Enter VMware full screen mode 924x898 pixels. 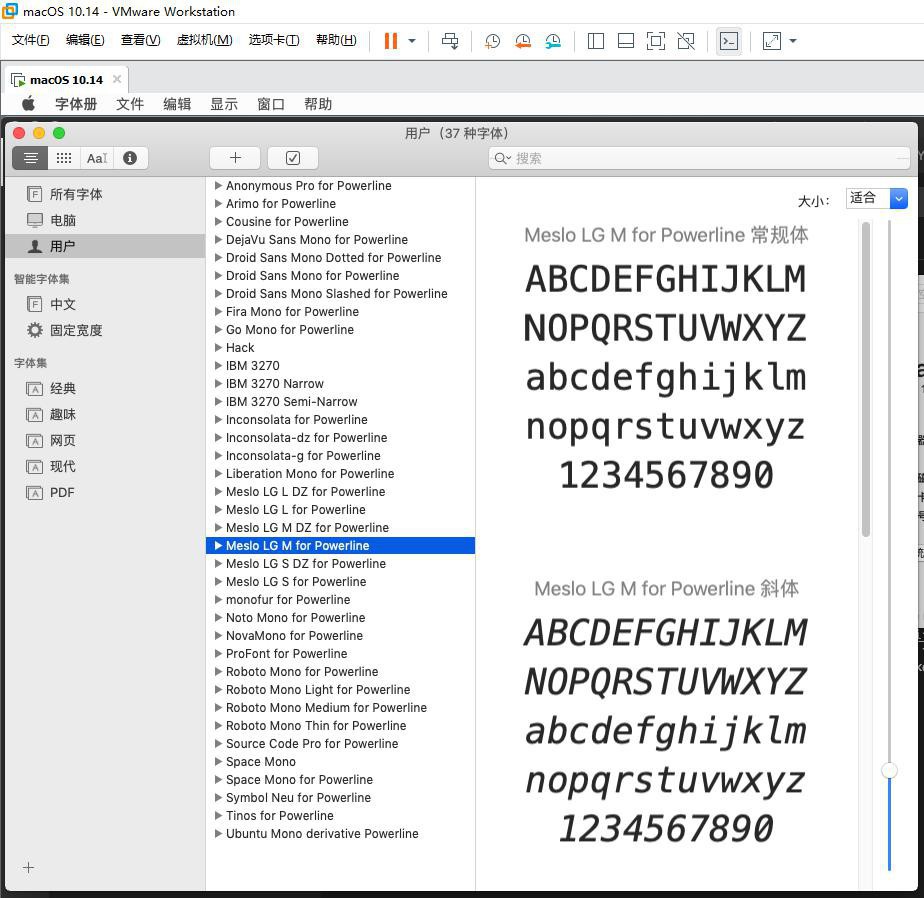point(656,41)
